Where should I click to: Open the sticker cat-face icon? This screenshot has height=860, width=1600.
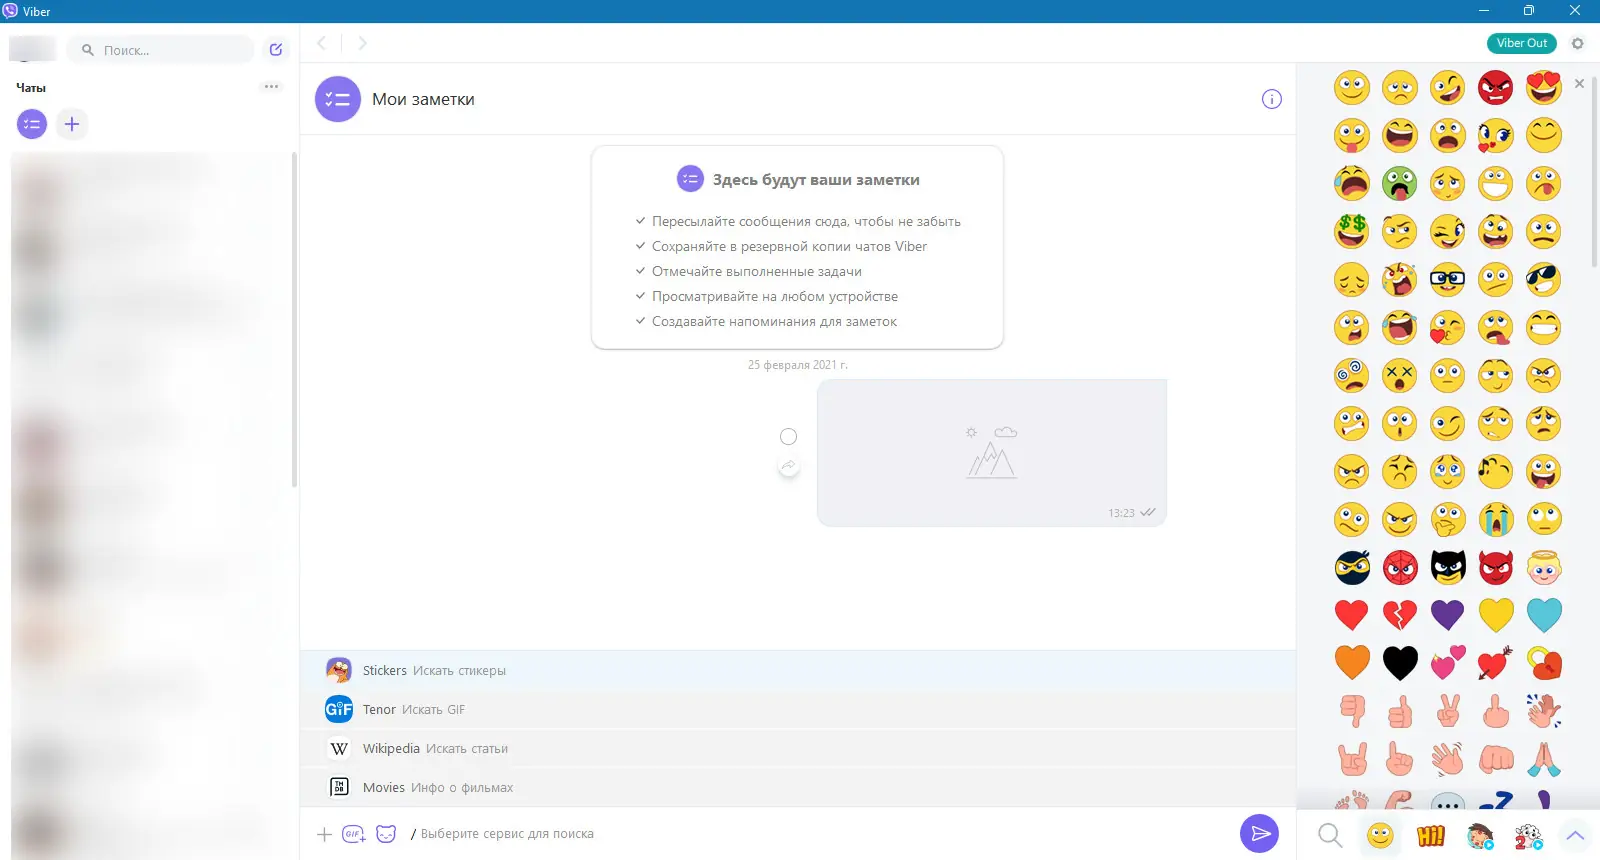(x=386, y=834)
